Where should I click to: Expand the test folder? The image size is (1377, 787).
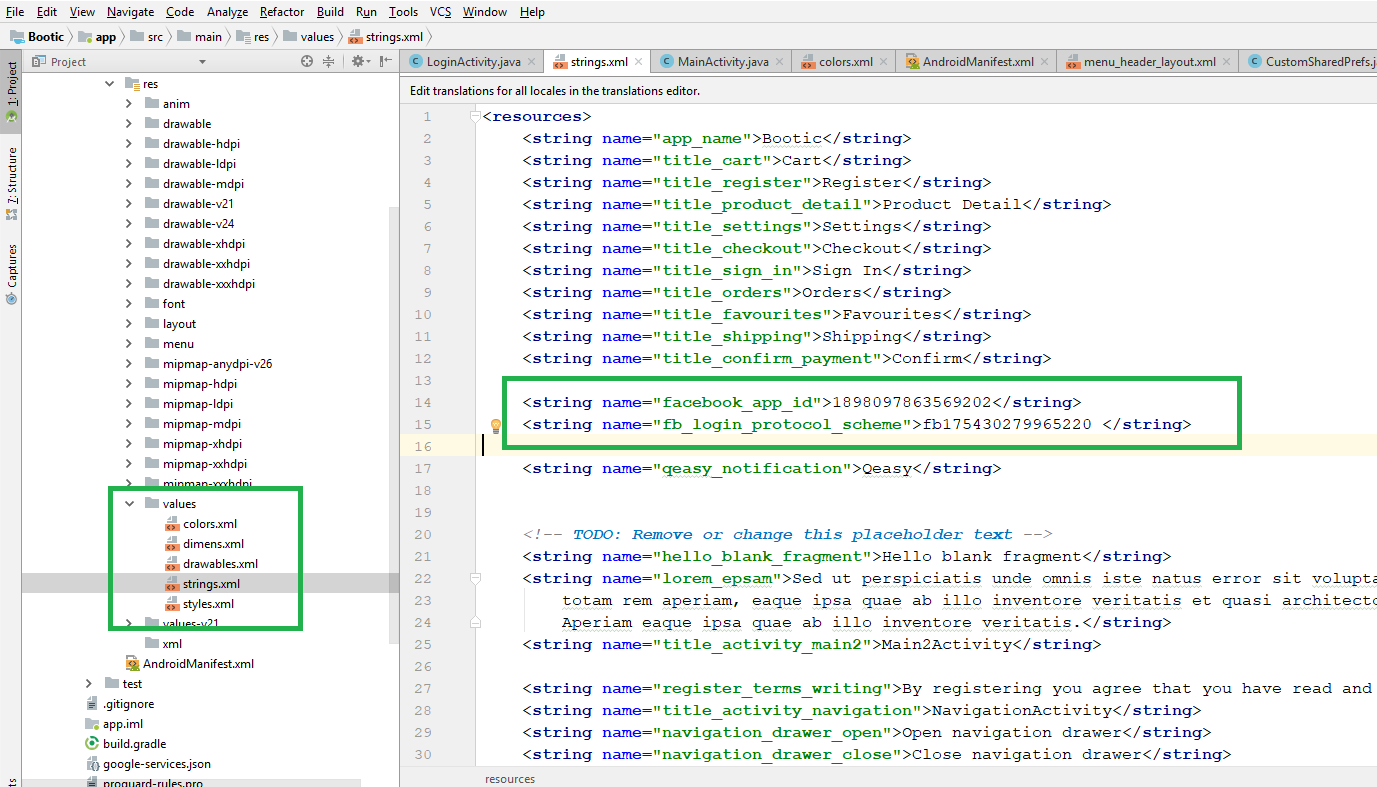(89, 684)
